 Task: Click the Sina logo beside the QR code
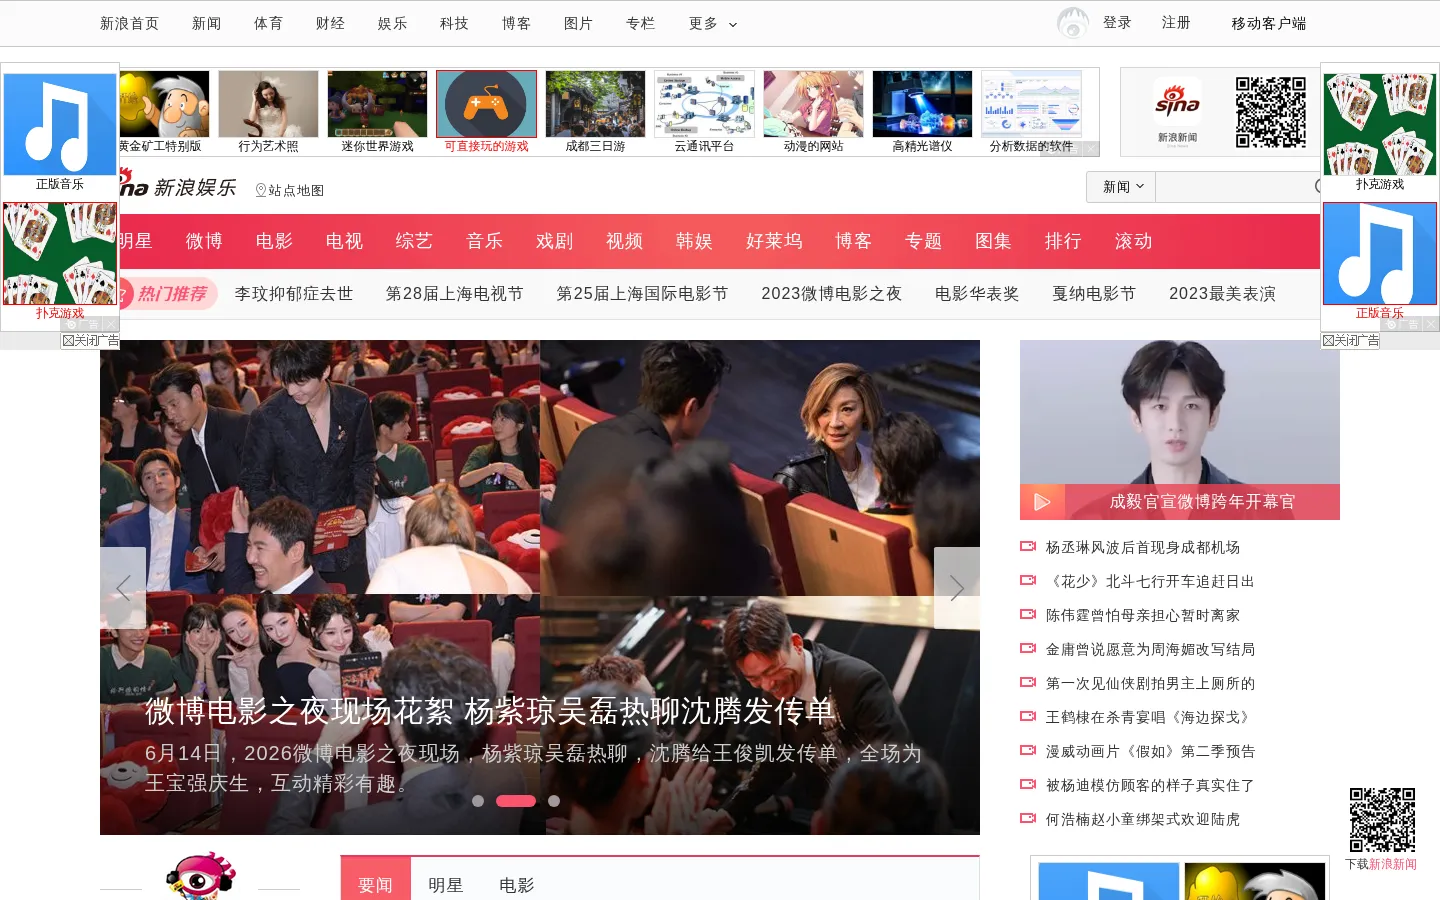tap(1177, 103)
